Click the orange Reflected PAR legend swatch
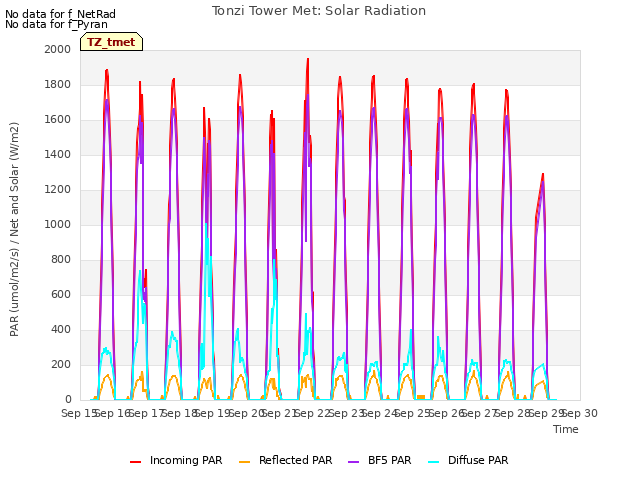 [x=244, y=462]
